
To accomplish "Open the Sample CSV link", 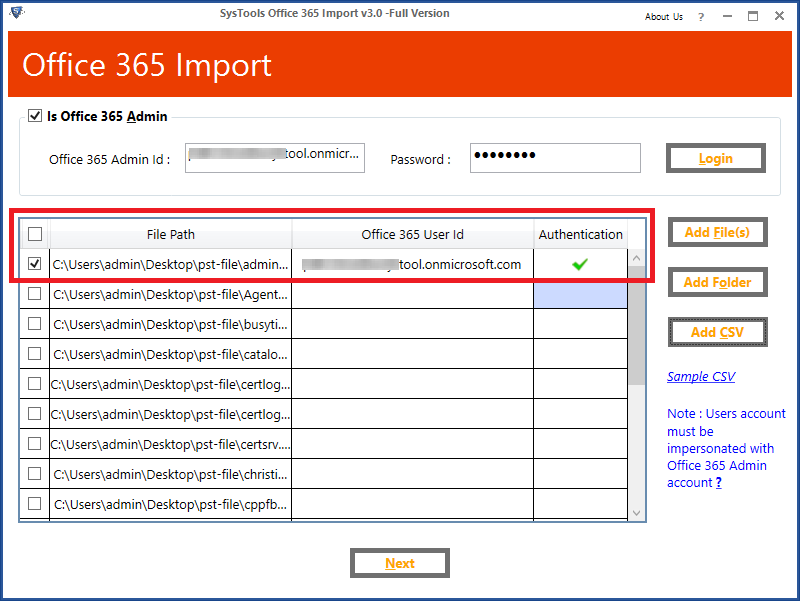I will click(701, 377).
